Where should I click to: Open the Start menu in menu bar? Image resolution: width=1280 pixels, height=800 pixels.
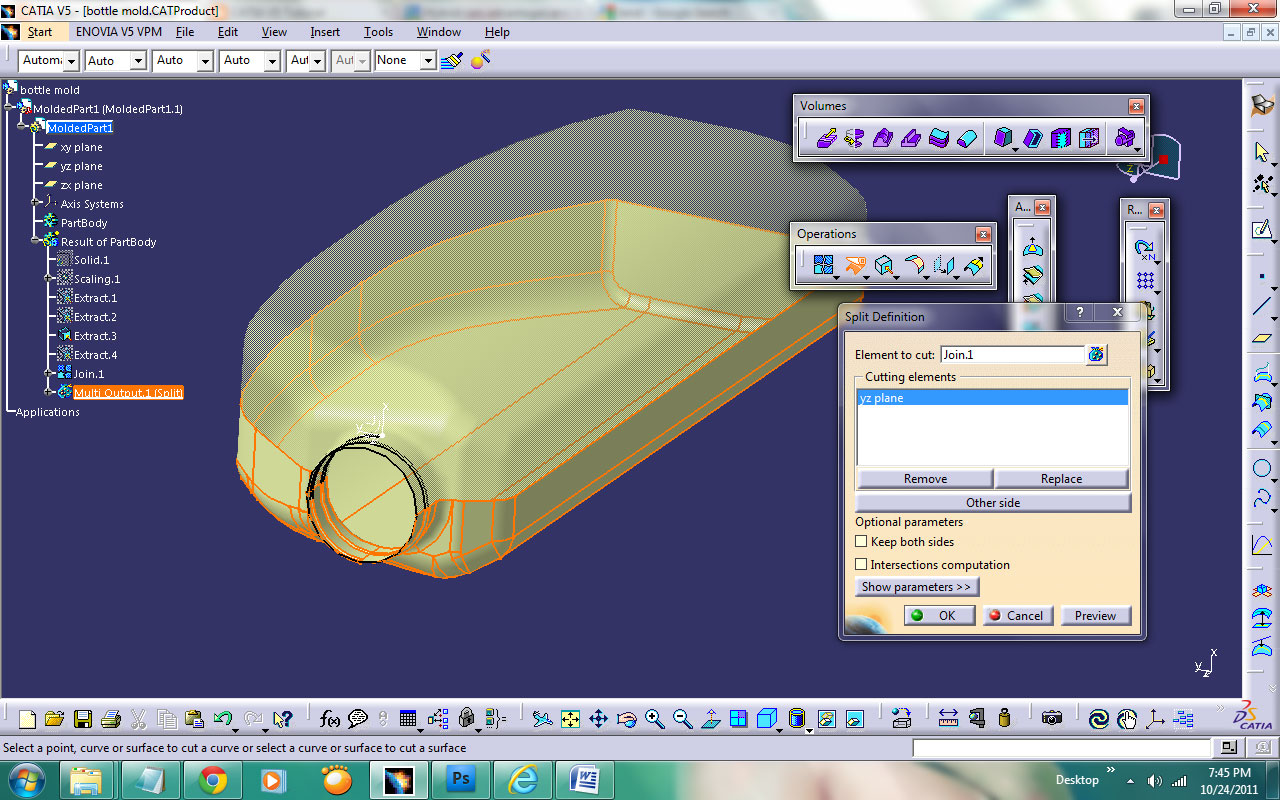[x=40, y=32]
